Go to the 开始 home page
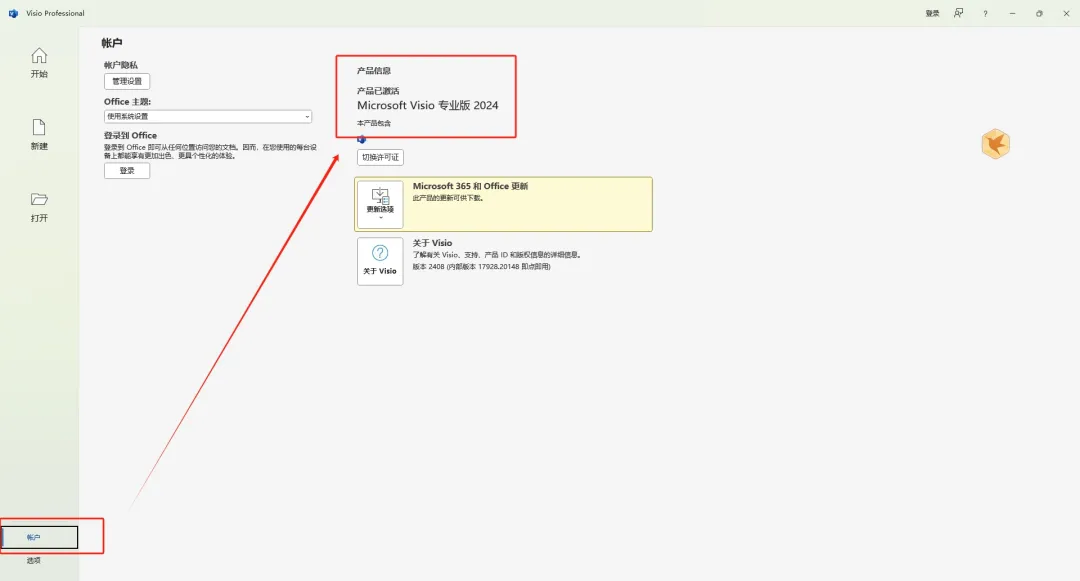Image resolution: width=1080 pixels, height=581 pixels. click(39, 63)
